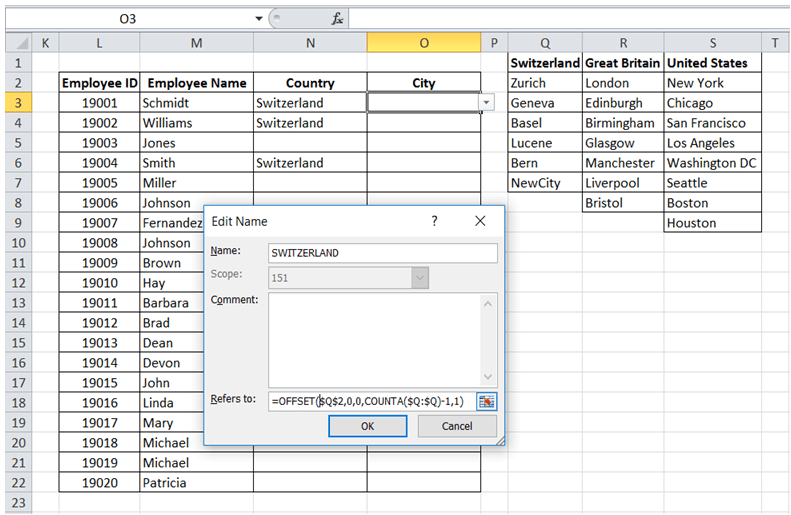Screen dimensions: 791x515
Task: Click the San Francisco cell
Action: tap(713, 123)
